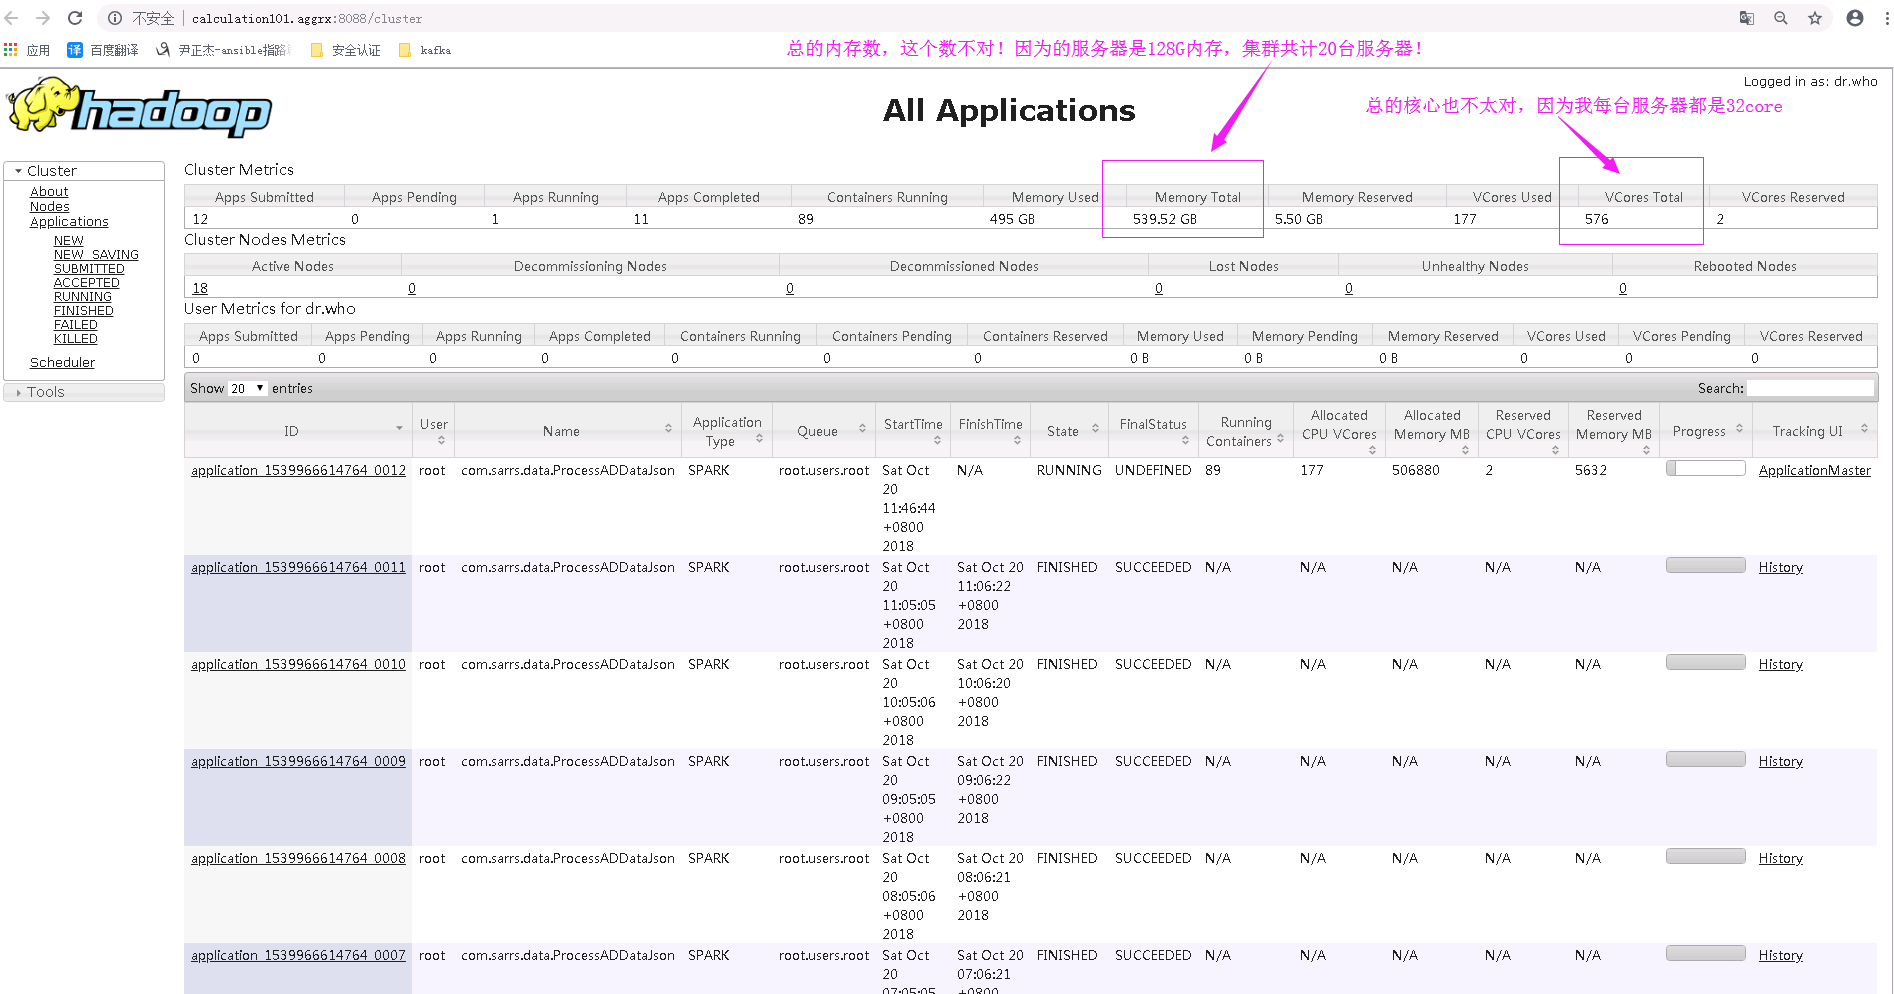Click the translate page icon
This screenshot has width=1894, height=994.
(1747, 18)
